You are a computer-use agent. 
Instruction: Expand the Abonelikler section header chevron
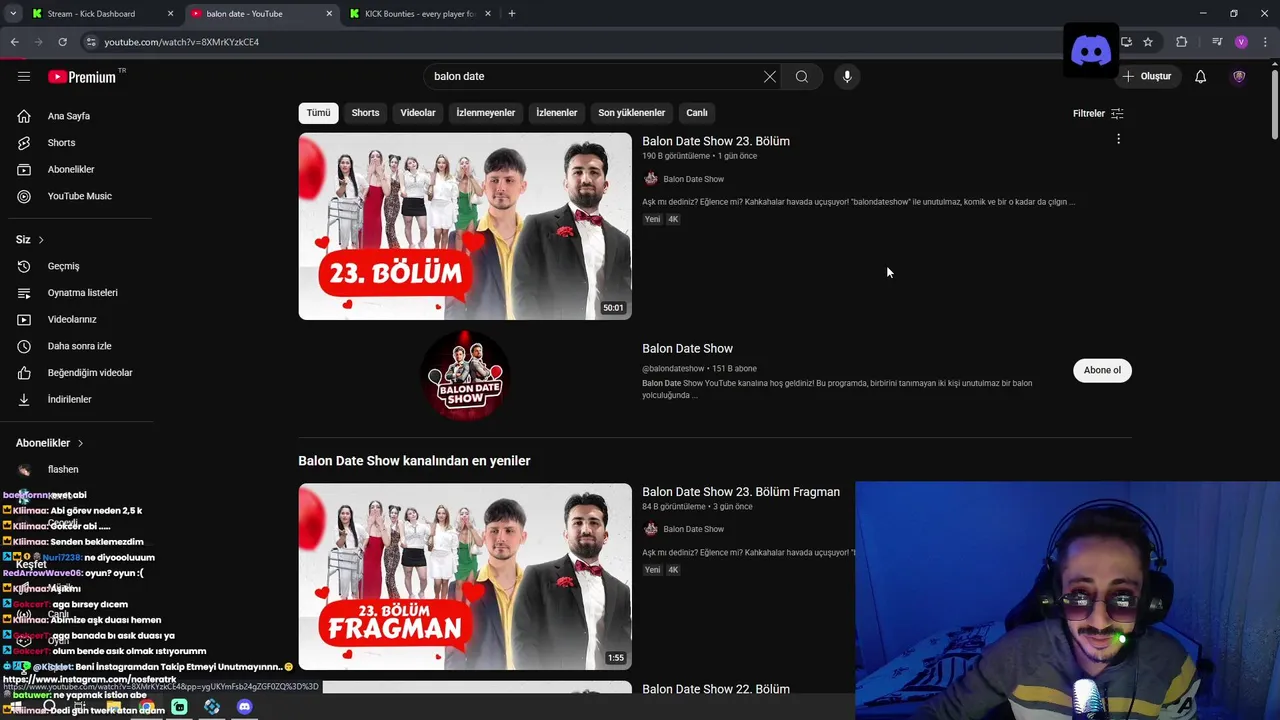point(80,443)
